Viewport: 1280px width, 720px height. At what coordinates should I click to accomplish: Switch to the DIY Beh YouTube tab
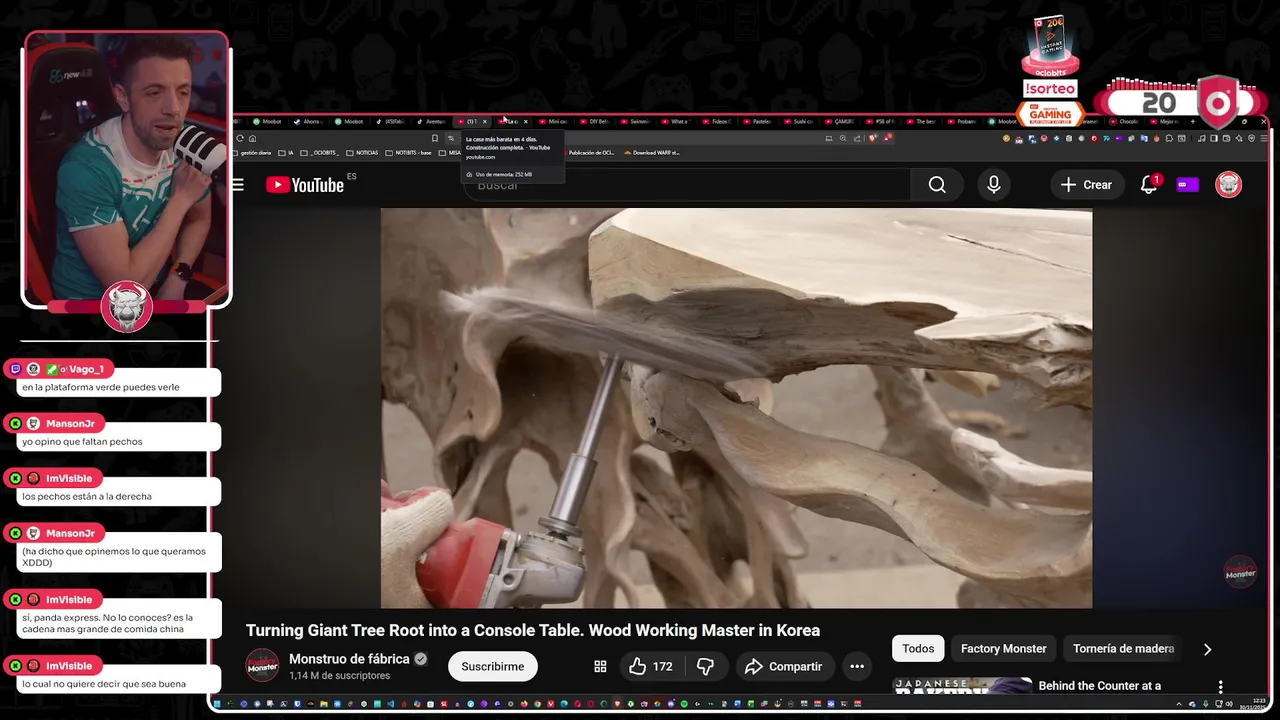(594, 122)
